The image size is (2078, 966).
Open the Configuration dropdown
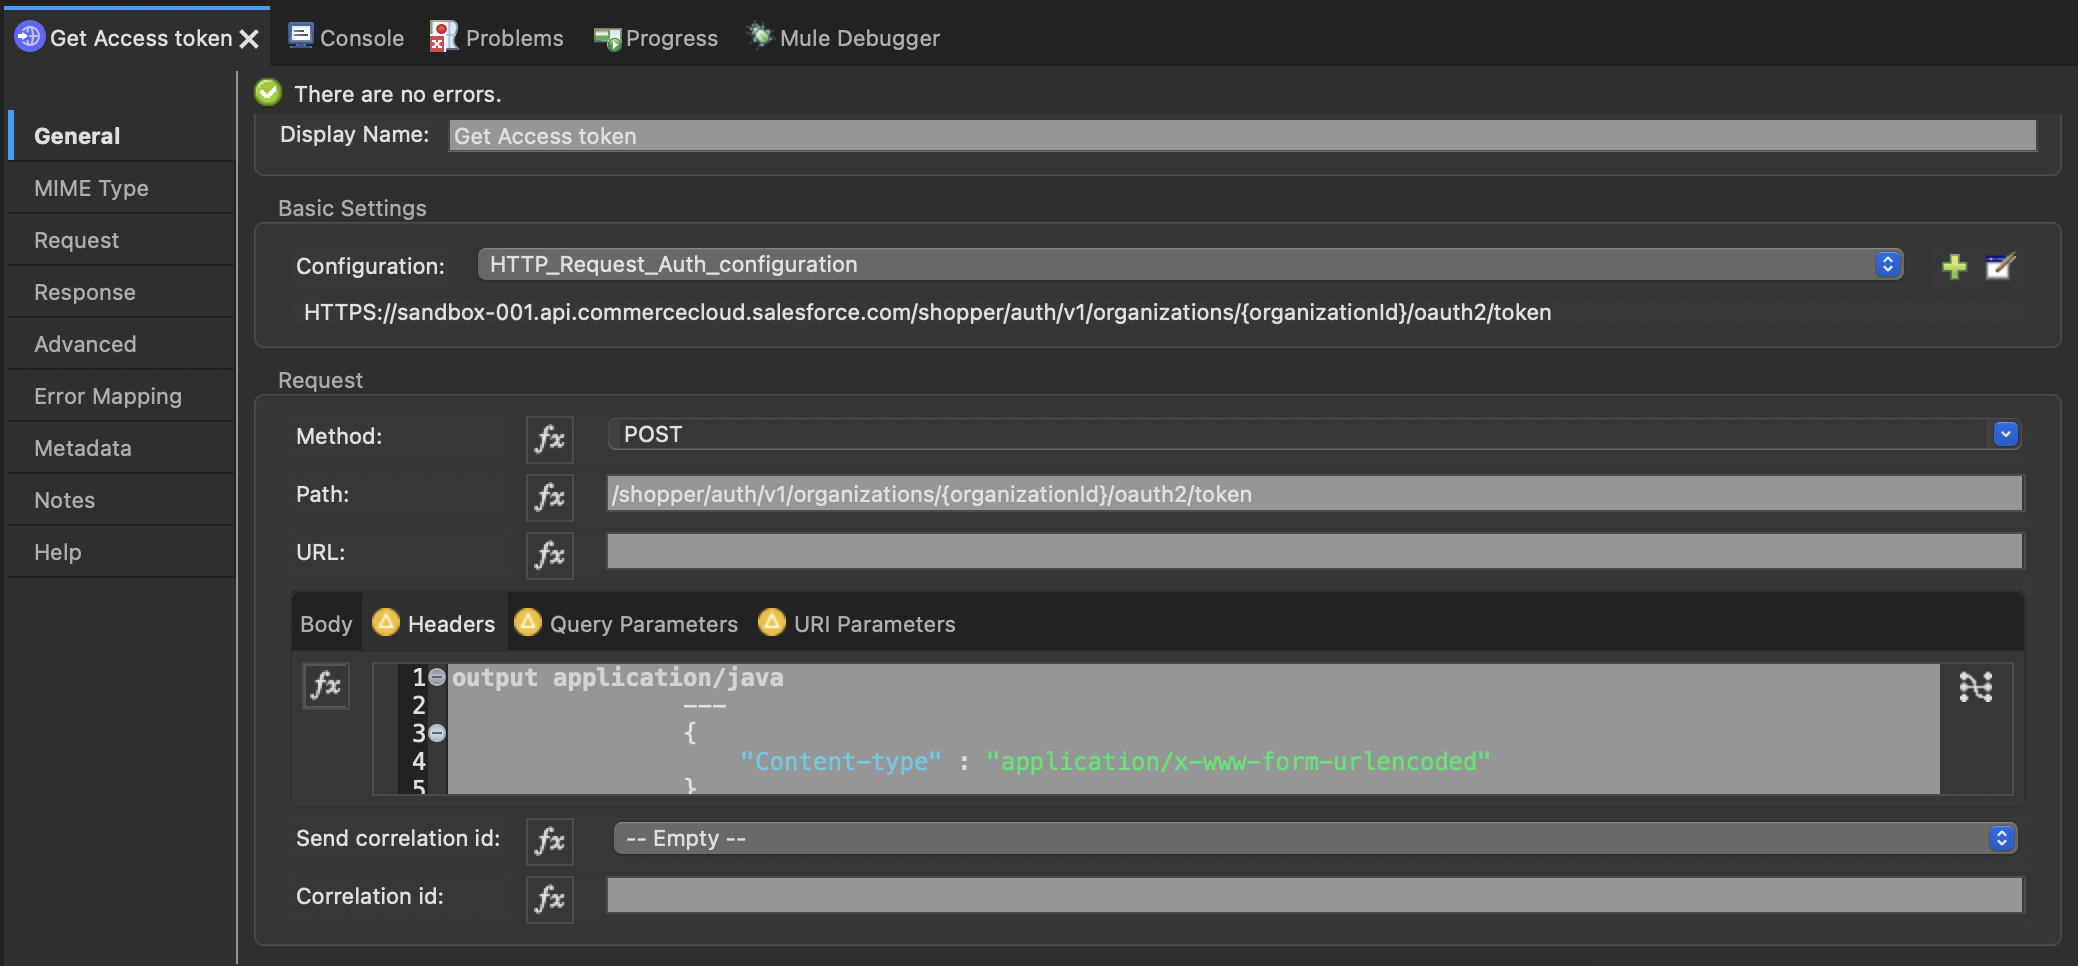(1190, 264)
